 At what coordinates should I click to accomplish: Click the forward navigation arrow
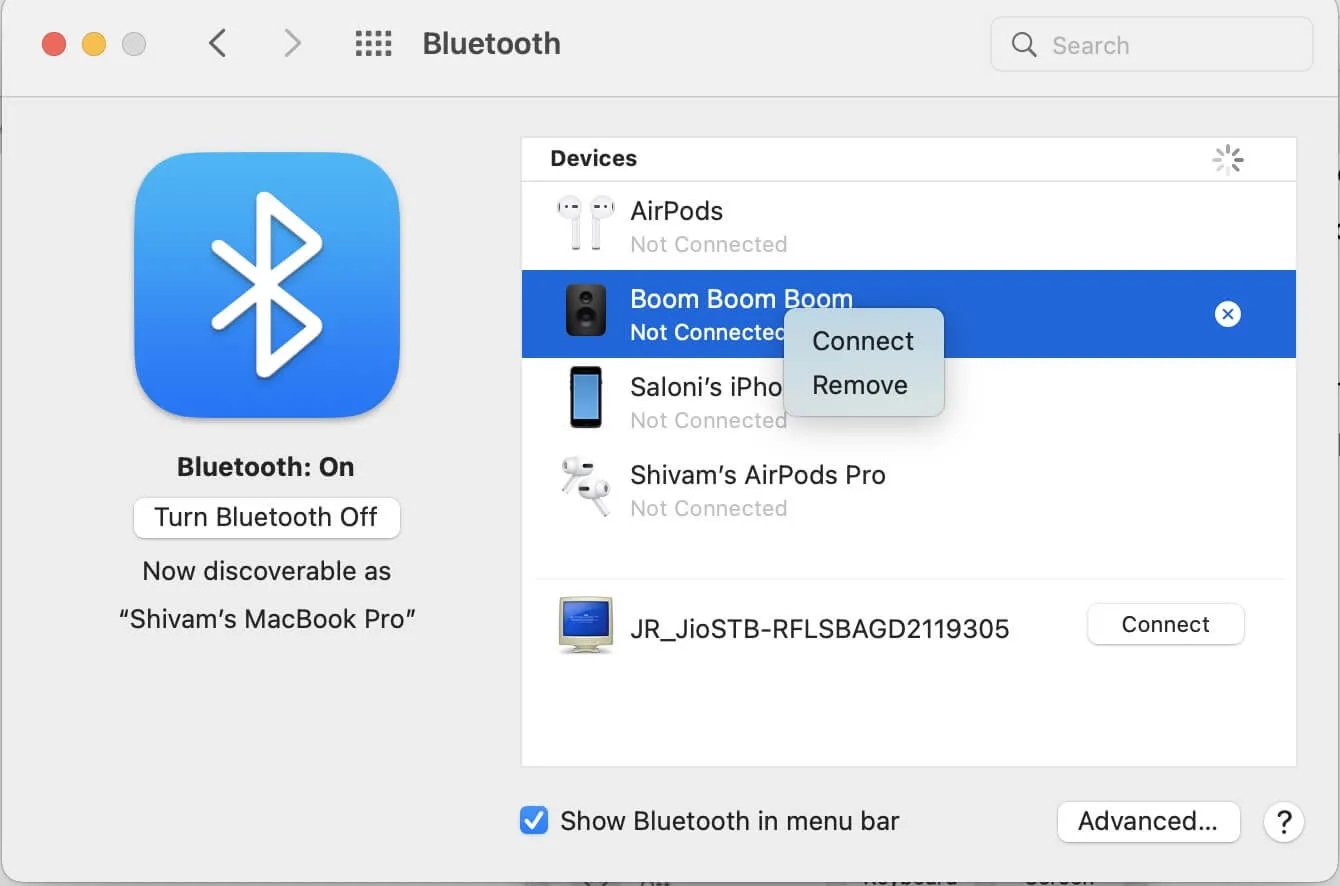292,43
